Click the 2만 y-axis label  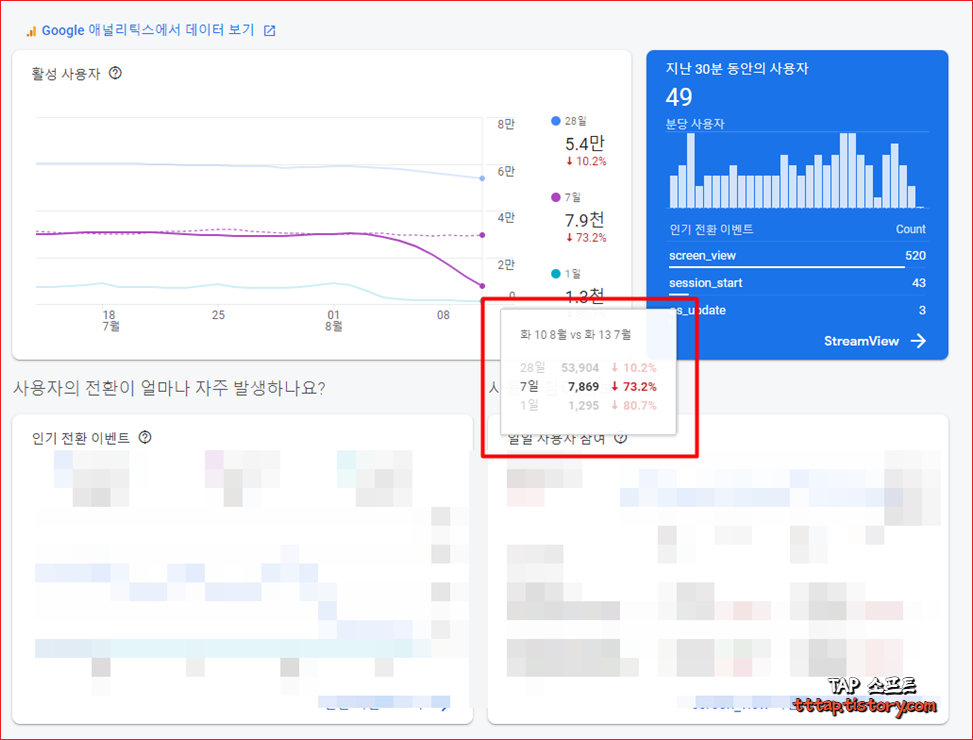[x=506, y=265]
